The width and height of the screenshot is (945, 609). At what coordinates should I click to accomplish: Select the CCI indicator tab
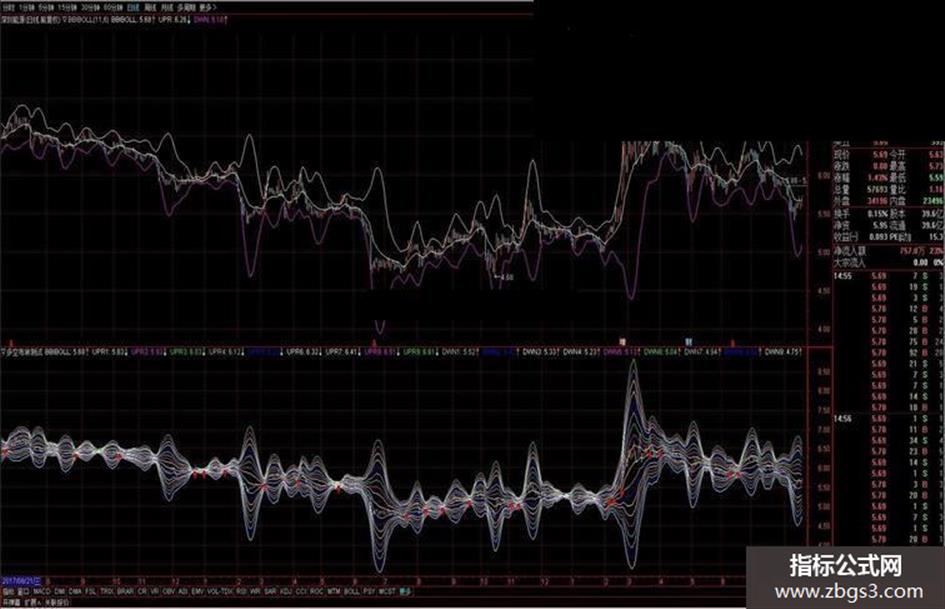(x=301, y=592)
